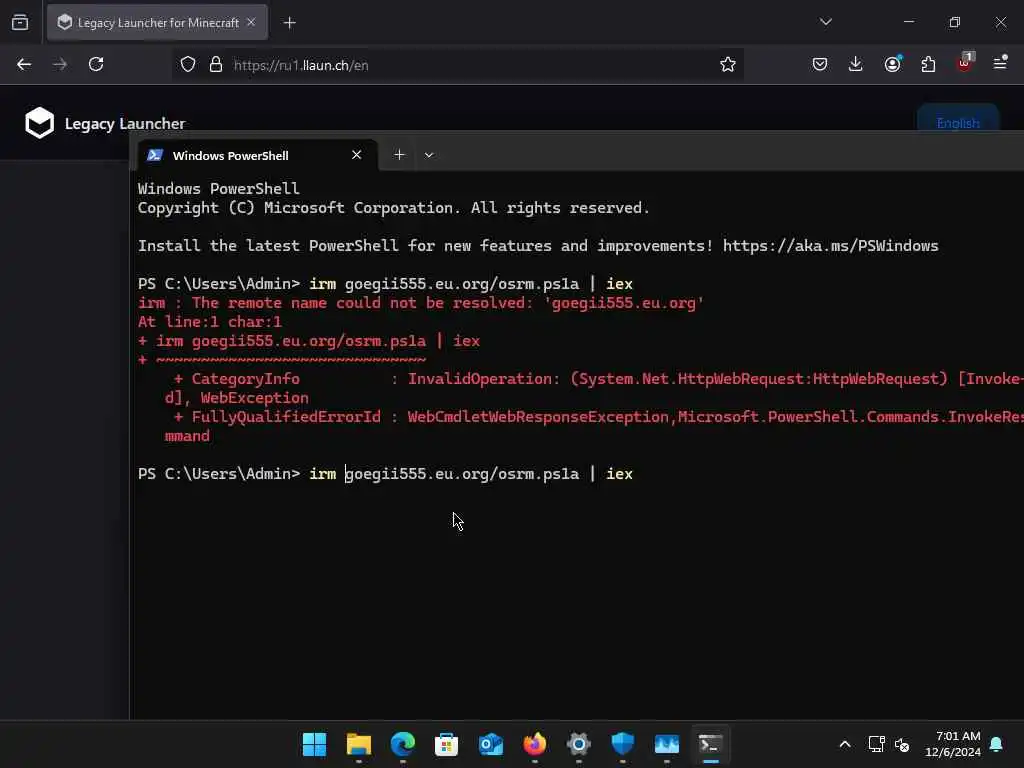Viewport: 1024px width, 768px height.
Task: Open File Explorer from taskbar
Action: coord(359,744)
